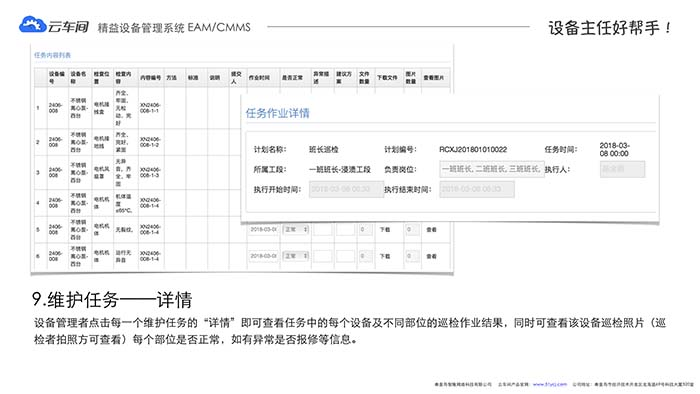Open the 正常 dropdown in row 6
Image resolution: width=700 pixels, height=394 pixels.
tap(296, 256)
